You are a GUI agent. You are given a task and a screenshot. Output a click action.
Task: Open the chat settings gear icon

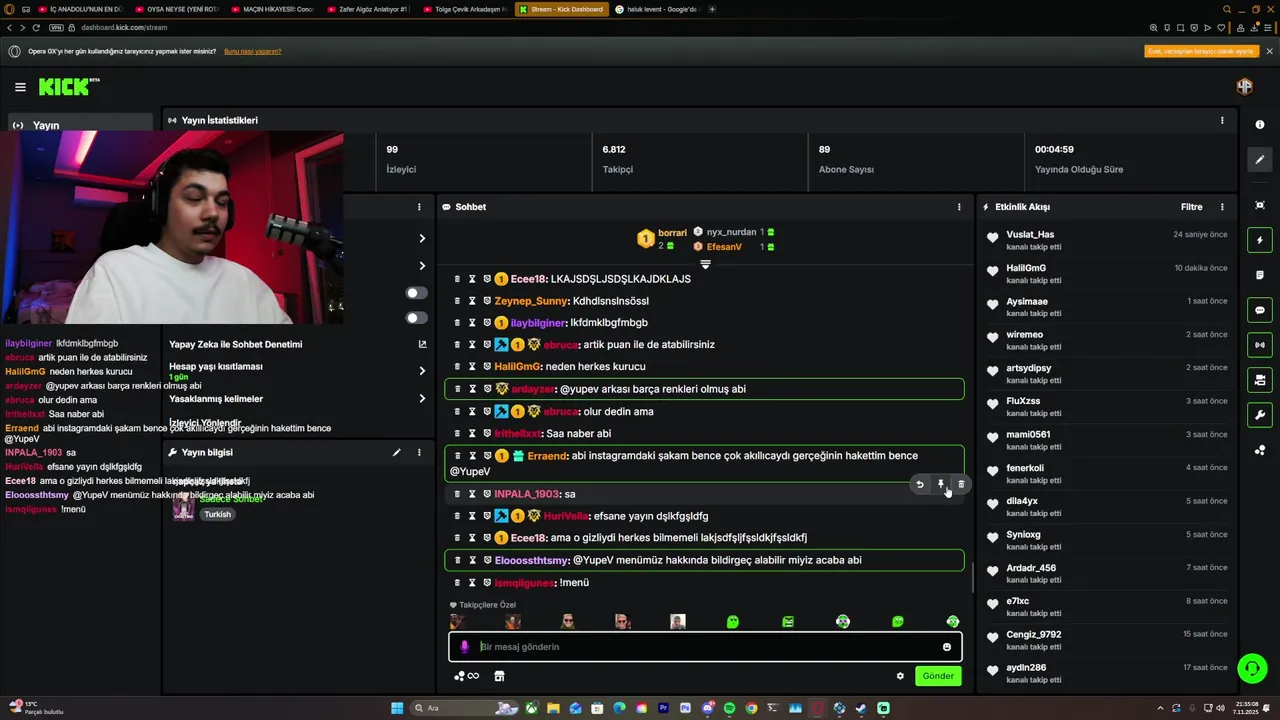(x=900, y=676)
